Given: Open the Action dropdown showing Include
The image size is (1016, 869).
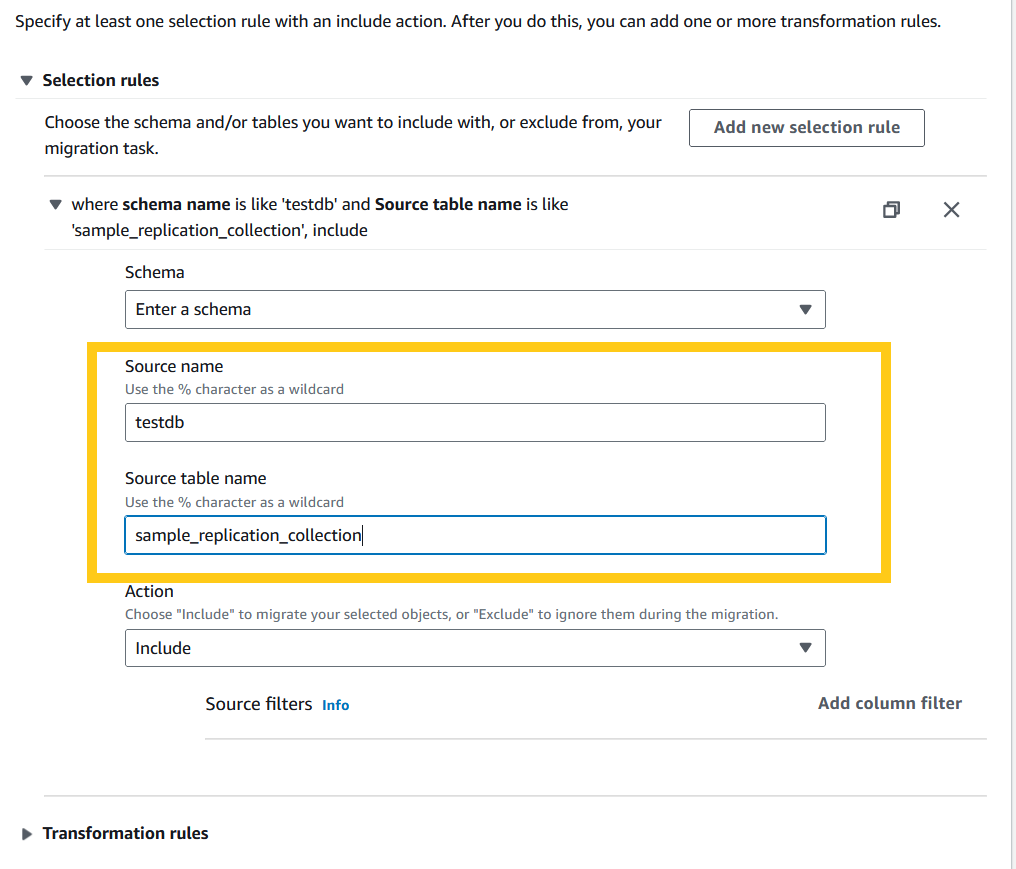Looking at the screenshot, I should pos(475,648).
